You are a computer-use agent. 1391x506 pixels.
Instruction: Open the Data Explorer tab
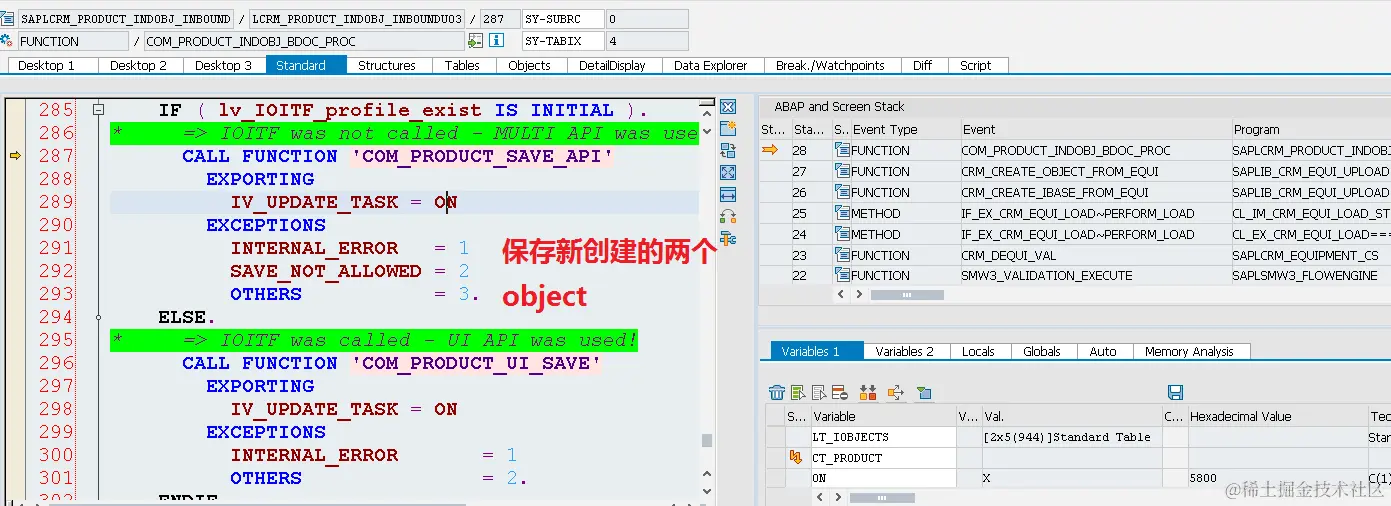pyautogui.click(x=711, y=65)
